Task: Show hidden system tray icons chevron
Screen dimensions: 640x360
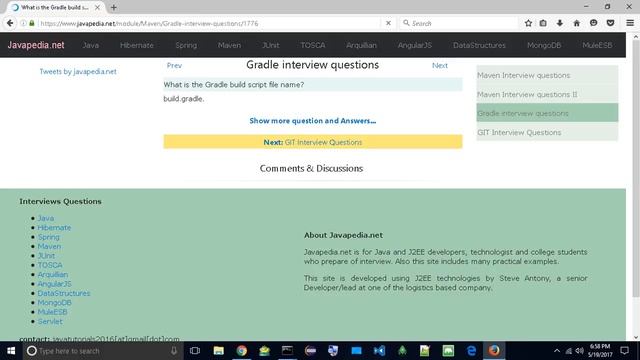Action: pos(557,351)
